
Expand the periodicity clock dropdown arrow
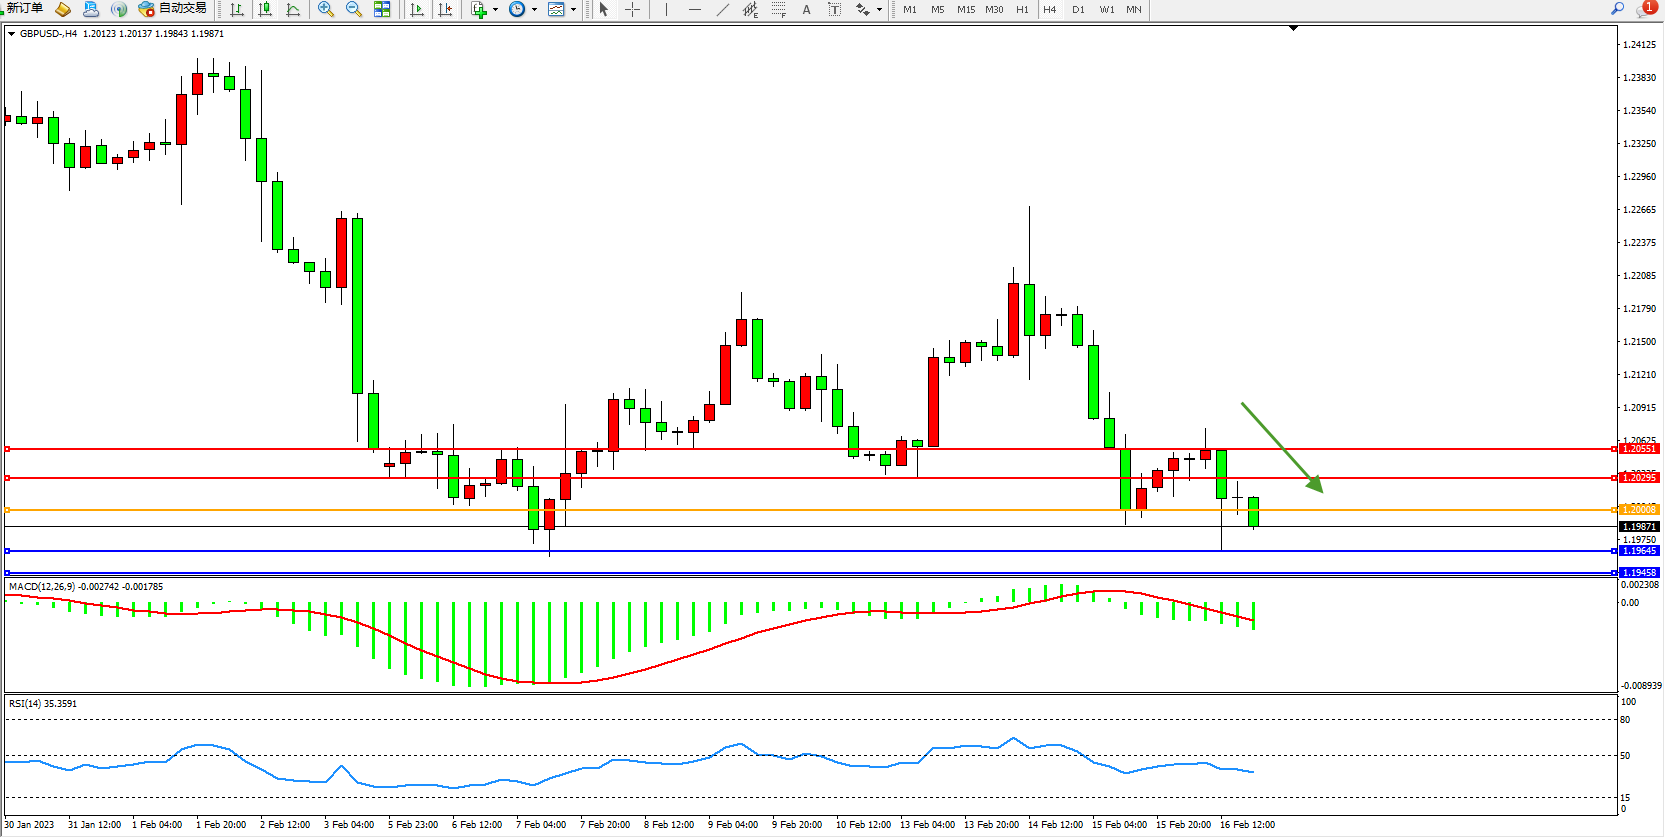(x=534, y=10)
